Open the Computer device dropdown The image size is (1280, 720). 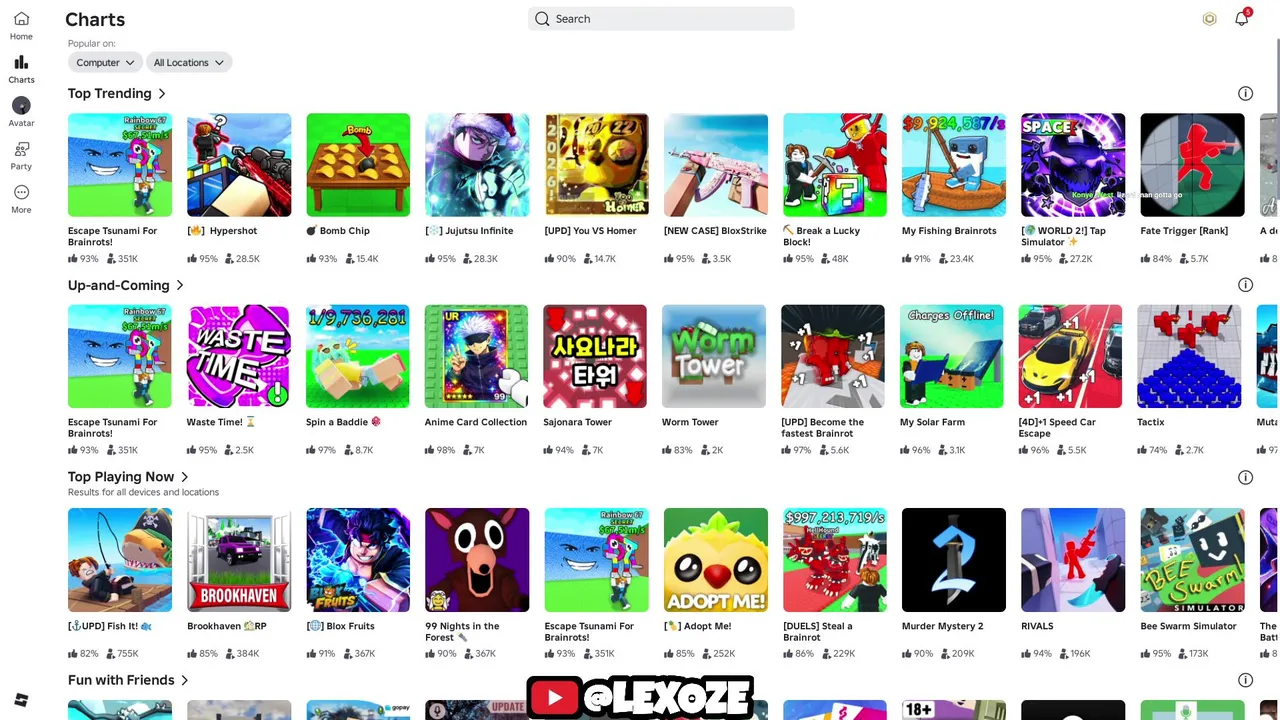(105, 62)
